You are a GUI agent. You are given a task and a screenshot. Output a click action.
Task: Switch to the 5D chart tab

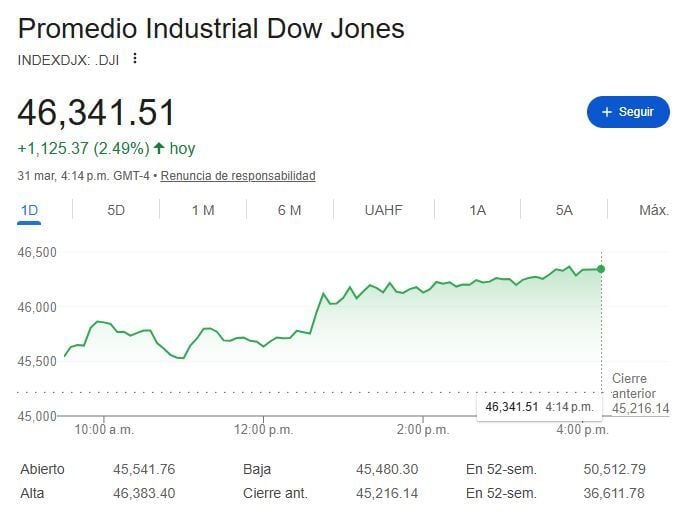tap(116, 210)
